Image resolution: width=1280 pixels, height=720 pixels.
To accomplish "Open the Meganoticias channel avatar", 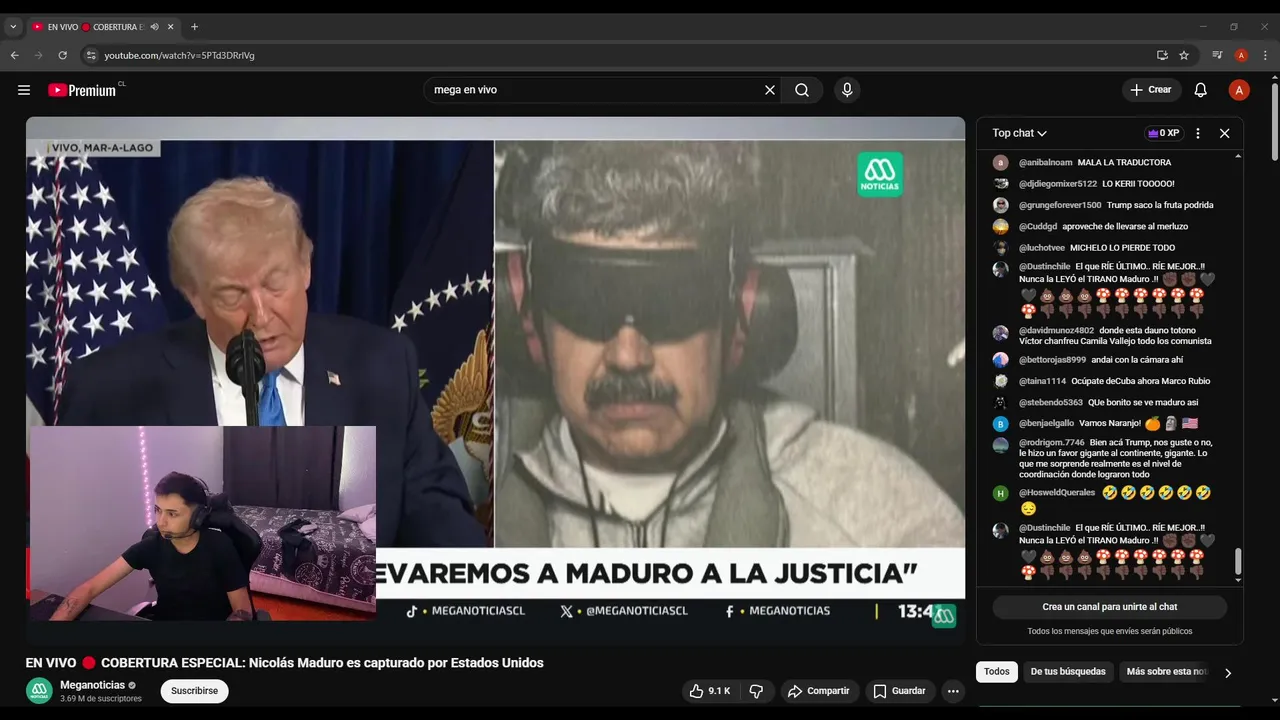I will 39,691.
